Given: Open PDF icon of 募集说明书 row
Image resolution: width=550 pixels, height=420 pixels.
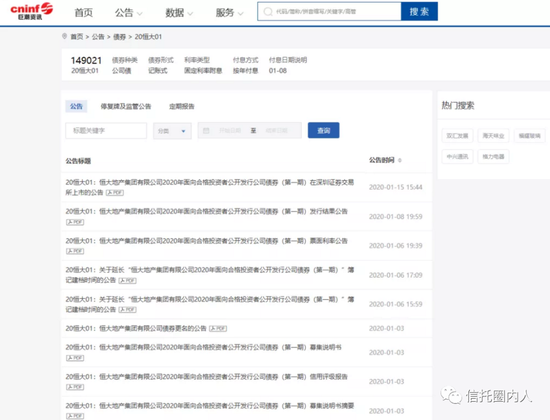Looking at the screenshot, I should [75, 358].
